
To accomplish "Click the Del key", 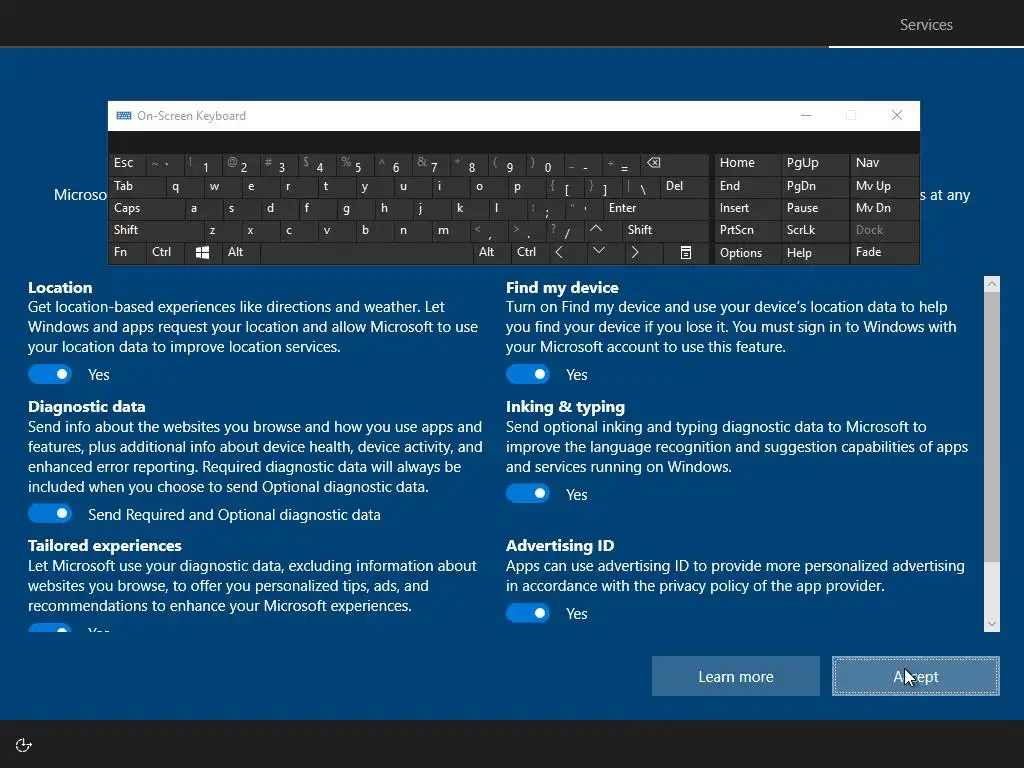I will click(684, 186).
